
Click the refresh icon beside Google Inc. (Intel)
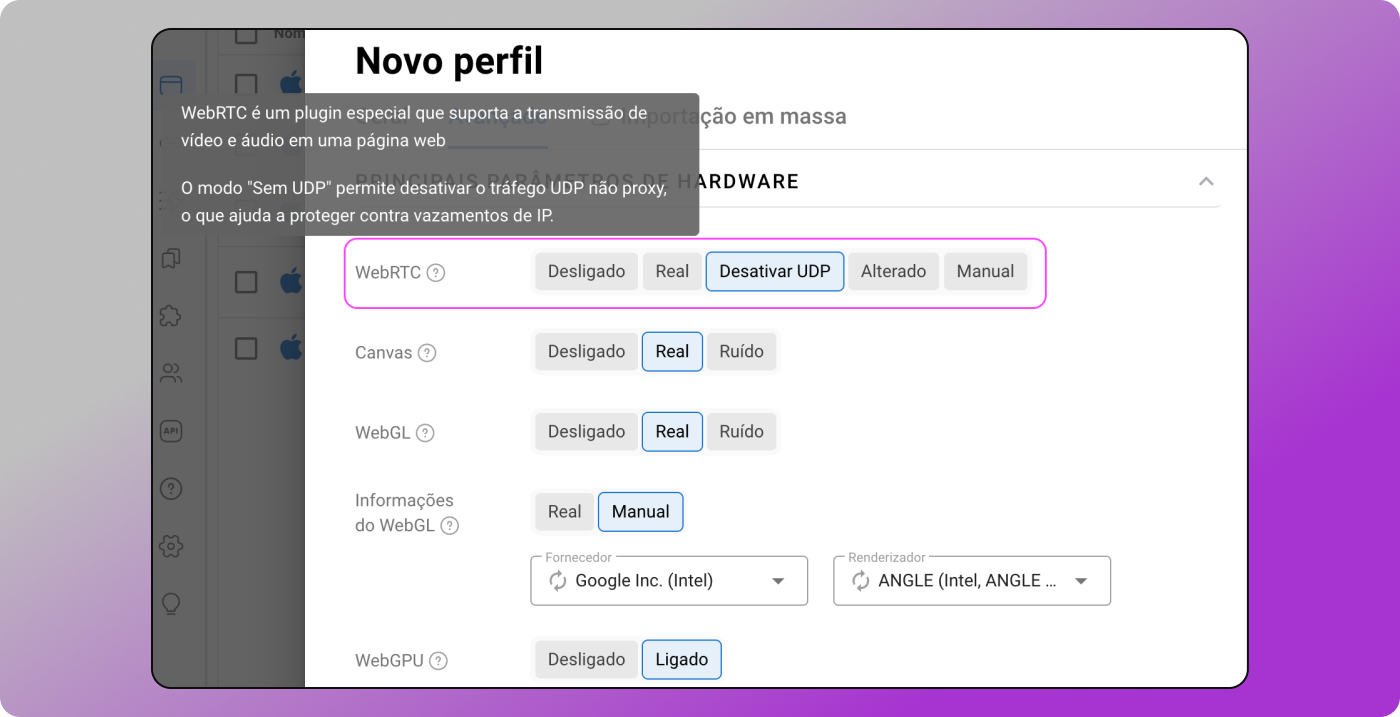559,580
